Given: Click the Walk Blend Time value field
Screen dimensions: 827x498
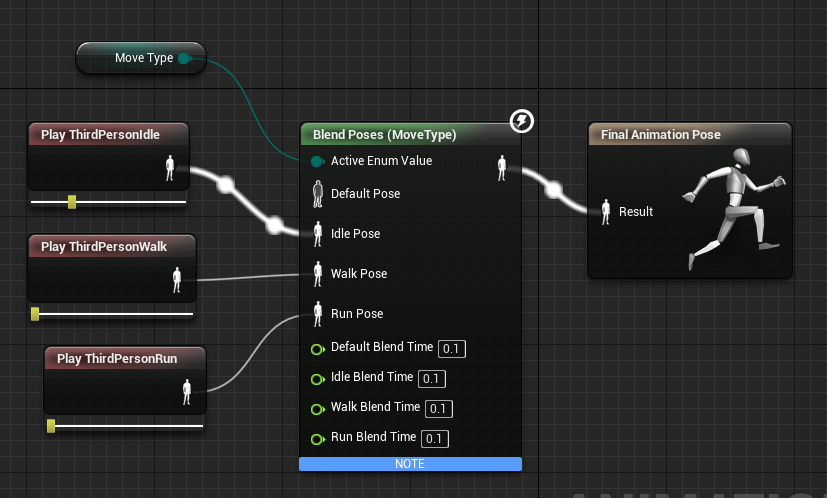Looking at the screenshot, I should click(438, 409).
